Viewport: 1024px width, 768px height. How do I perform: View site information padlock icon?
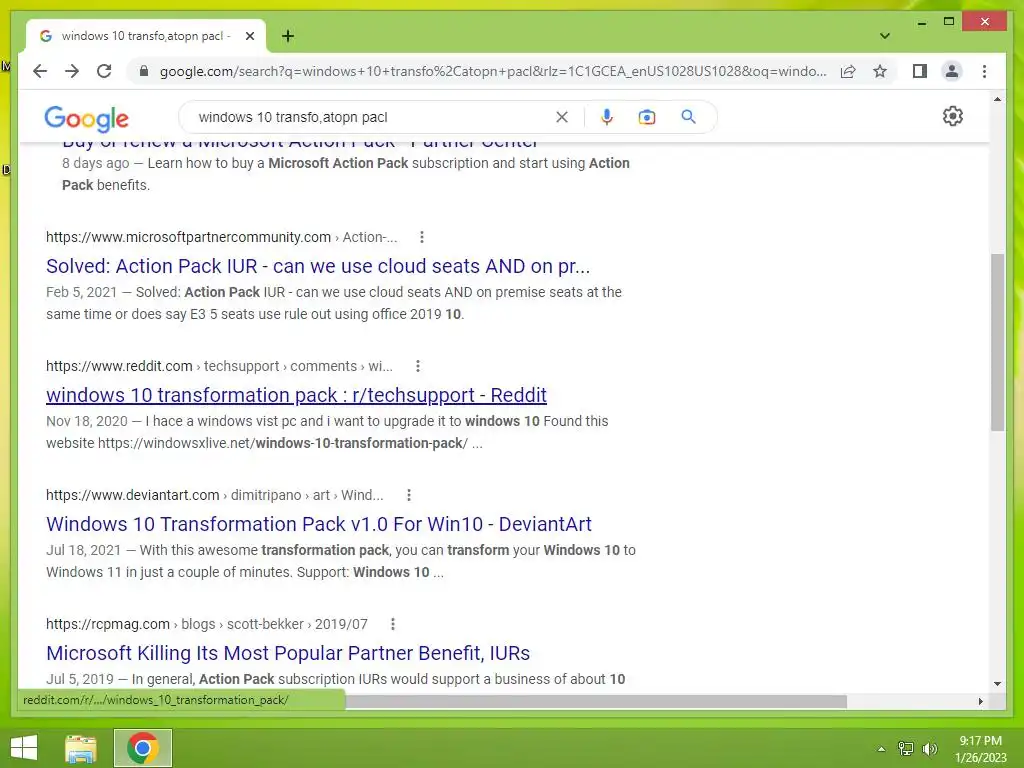pos(144,71)
